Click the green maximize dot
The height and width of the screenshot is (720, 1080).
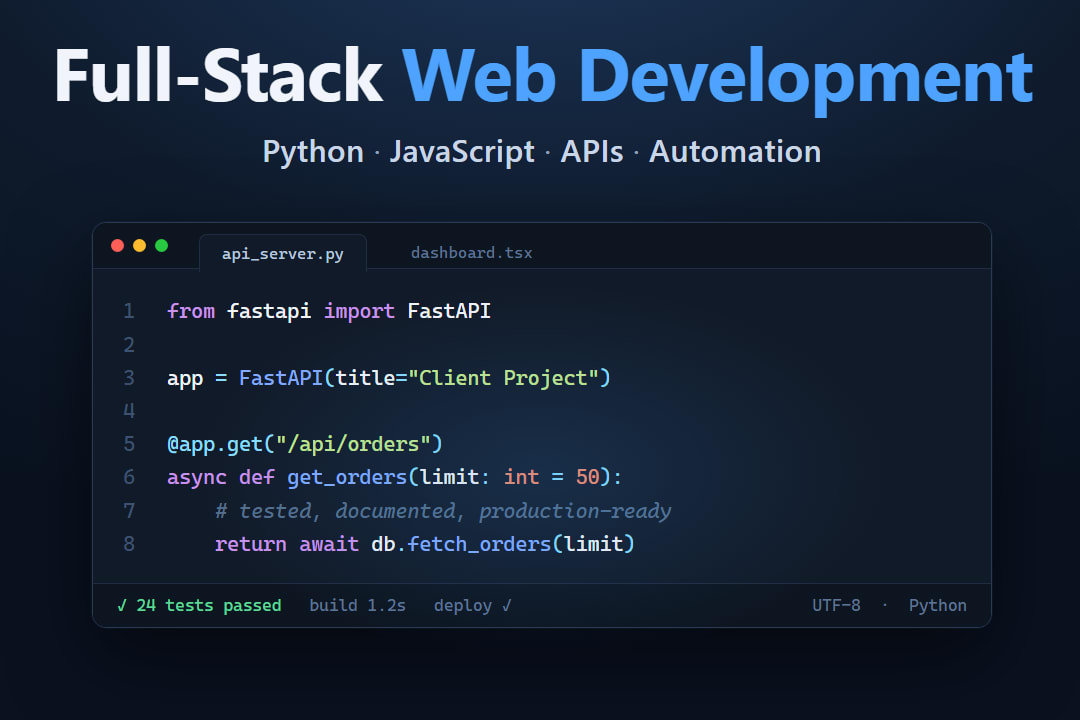pos(161,246)
